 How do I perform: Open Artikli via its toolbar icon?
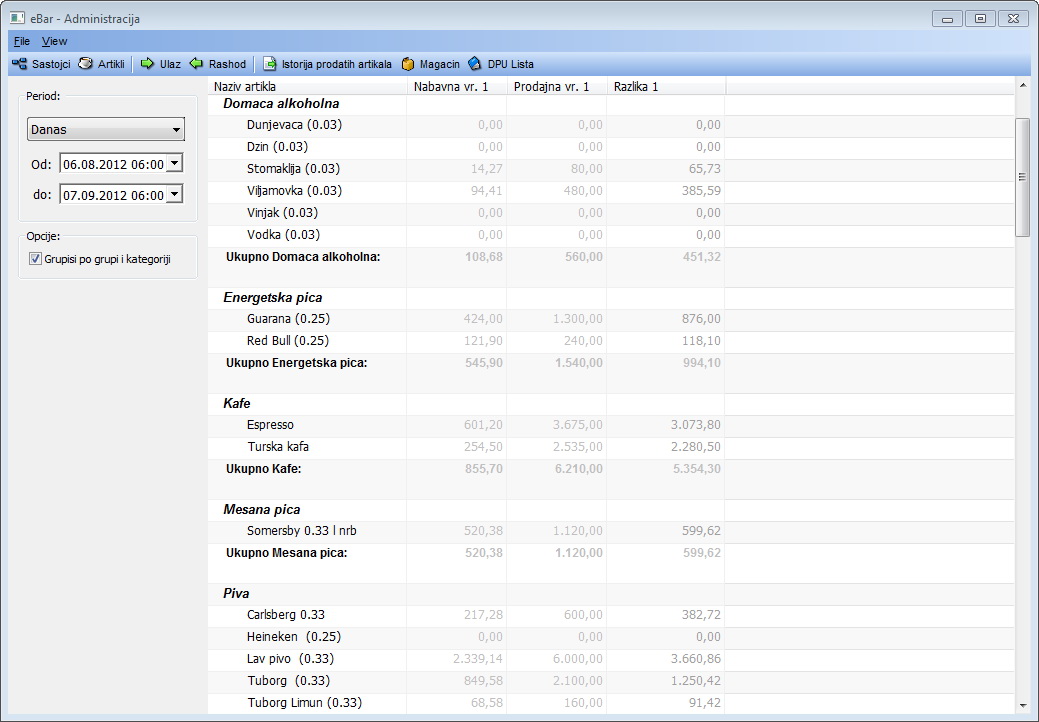[x=86, y=64]
